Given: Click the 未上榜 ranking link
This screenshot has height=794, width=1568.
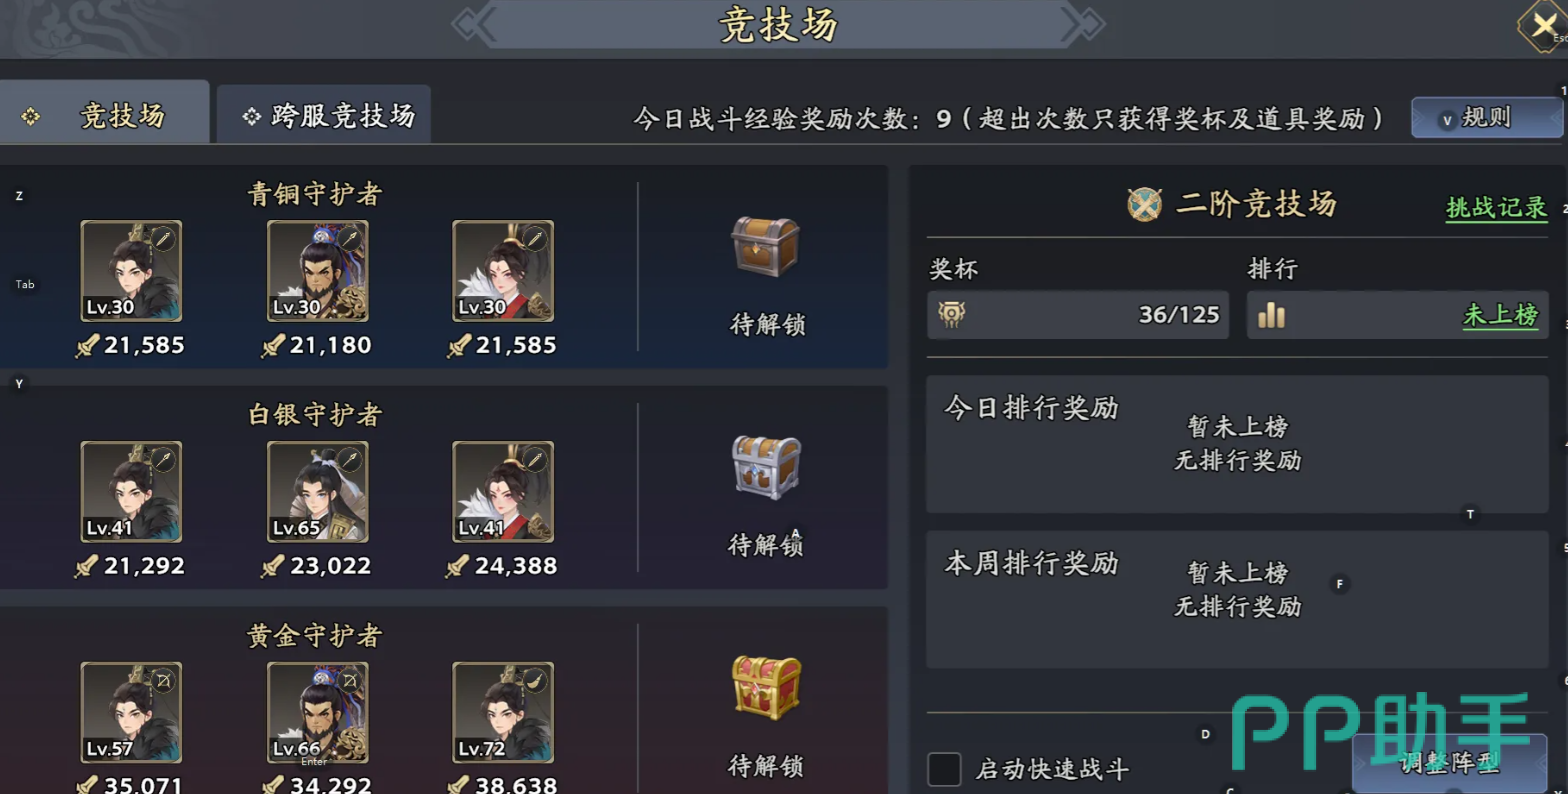Looking at the screenshot, I should coord(1500,315).
